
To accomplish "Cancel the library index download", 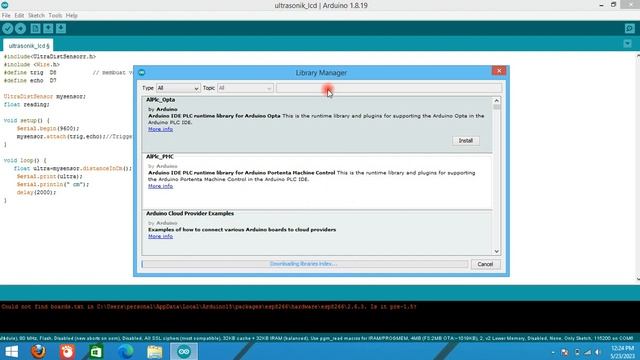I will coord(485,264).
